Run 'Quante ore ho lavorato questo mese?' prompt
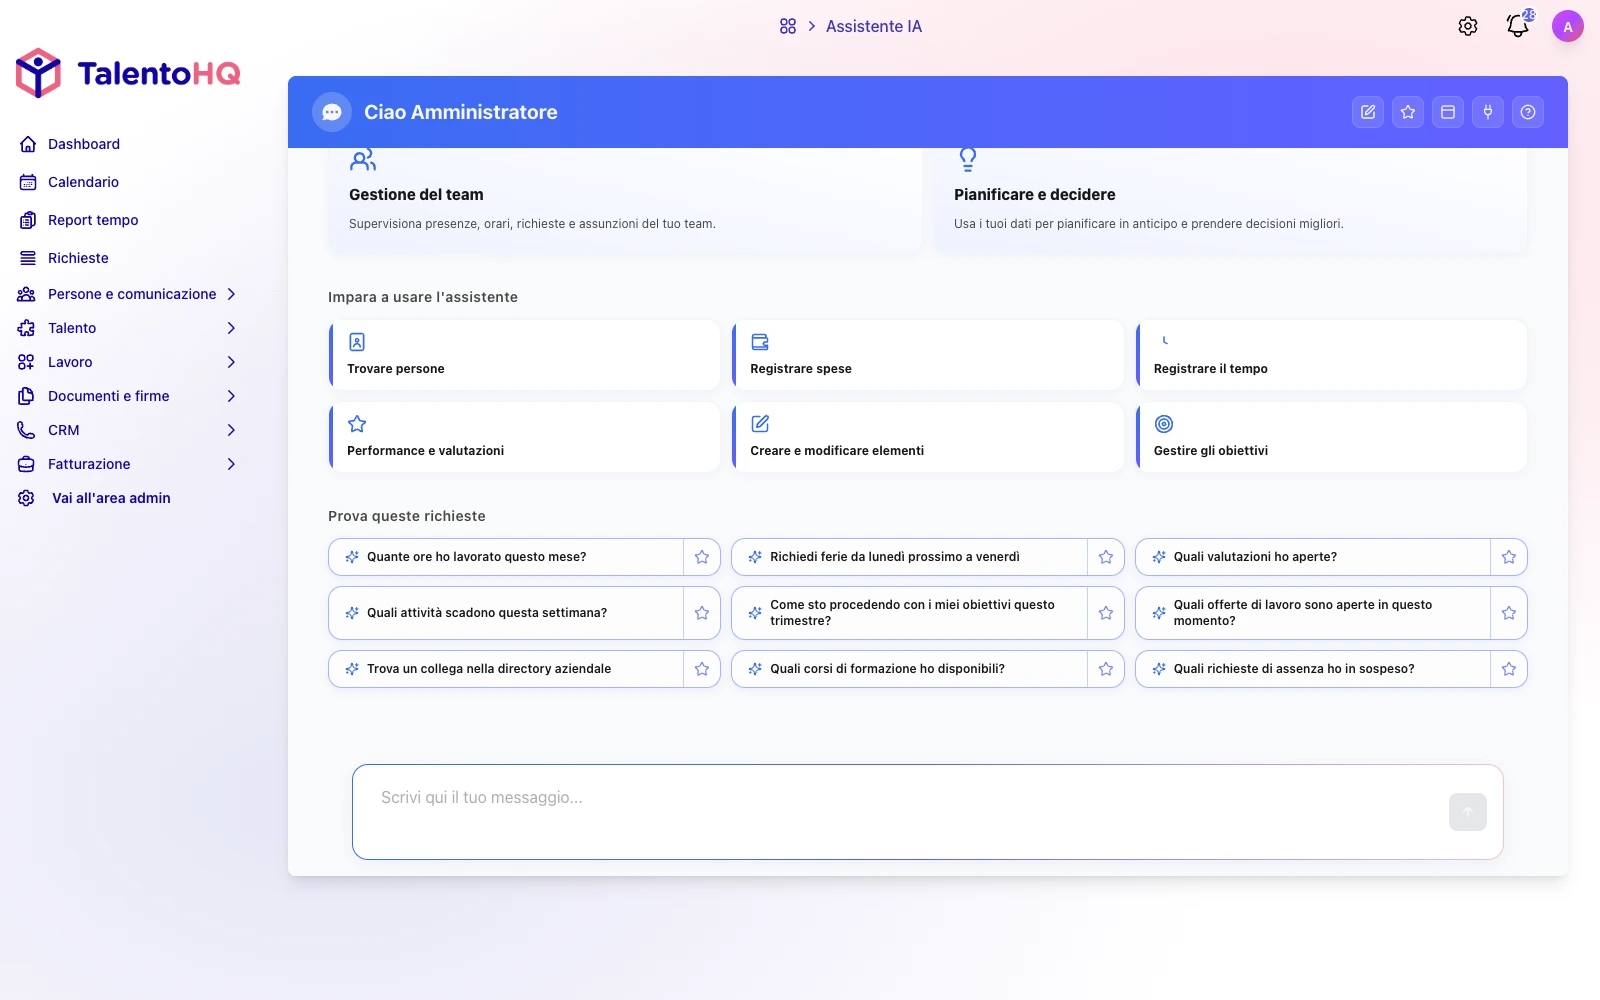Image resolution: width=1600 pixels, height=1000 pixels. point(506,557)
